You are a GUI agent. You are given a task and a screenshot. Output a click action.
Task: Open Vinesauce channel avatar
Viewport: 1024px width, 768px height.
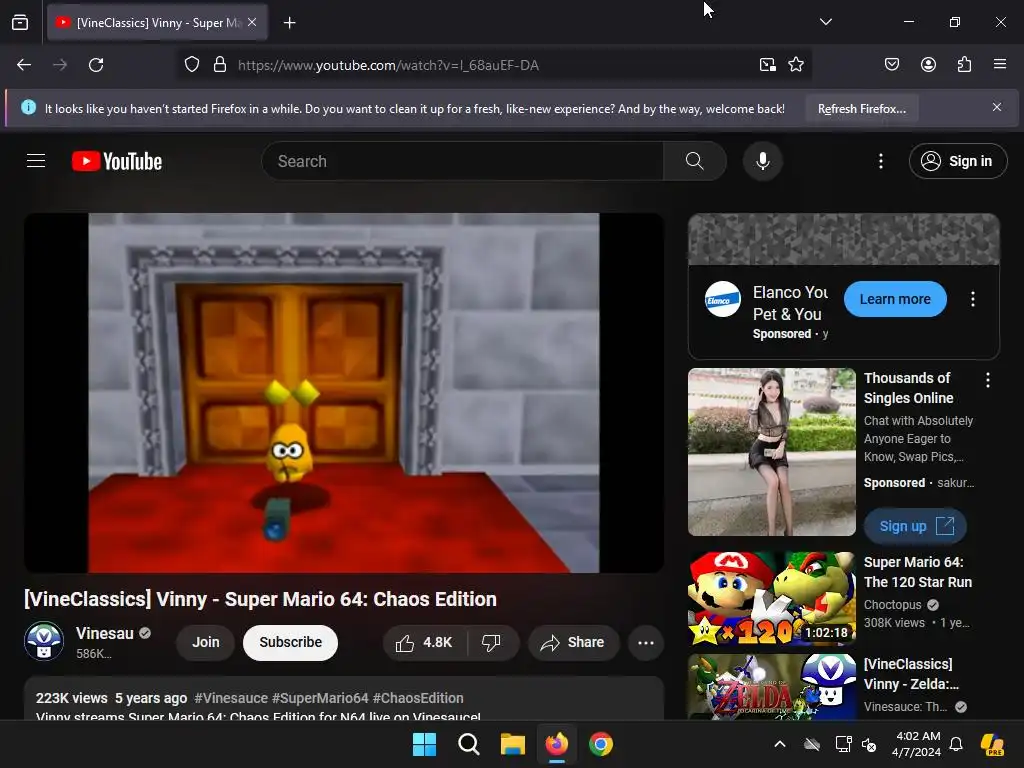click(x=44, y=641)
